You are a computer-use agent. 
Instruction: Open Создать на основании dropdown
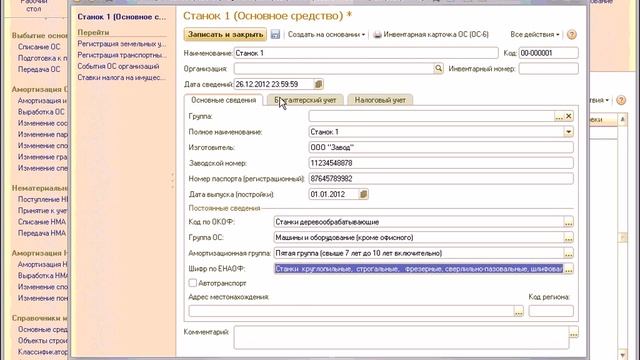coord(327,35)
